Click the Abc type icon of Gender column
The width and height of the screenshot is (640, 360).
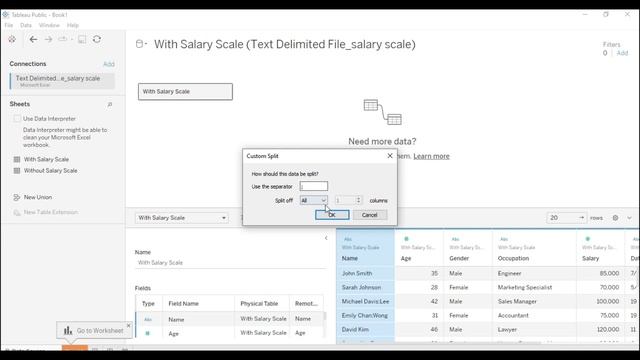point(456,239)
